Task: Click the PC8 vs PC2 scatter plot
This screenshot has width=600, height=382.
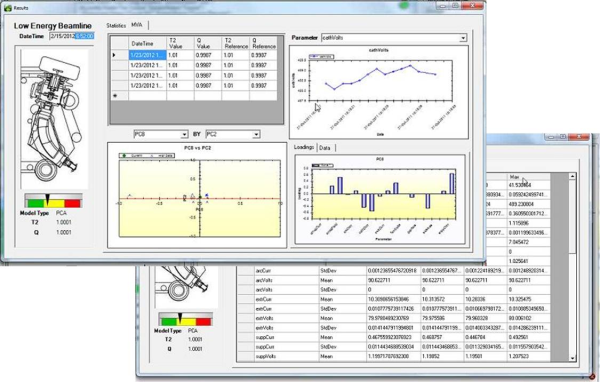Action: click(x=197, y=195)
